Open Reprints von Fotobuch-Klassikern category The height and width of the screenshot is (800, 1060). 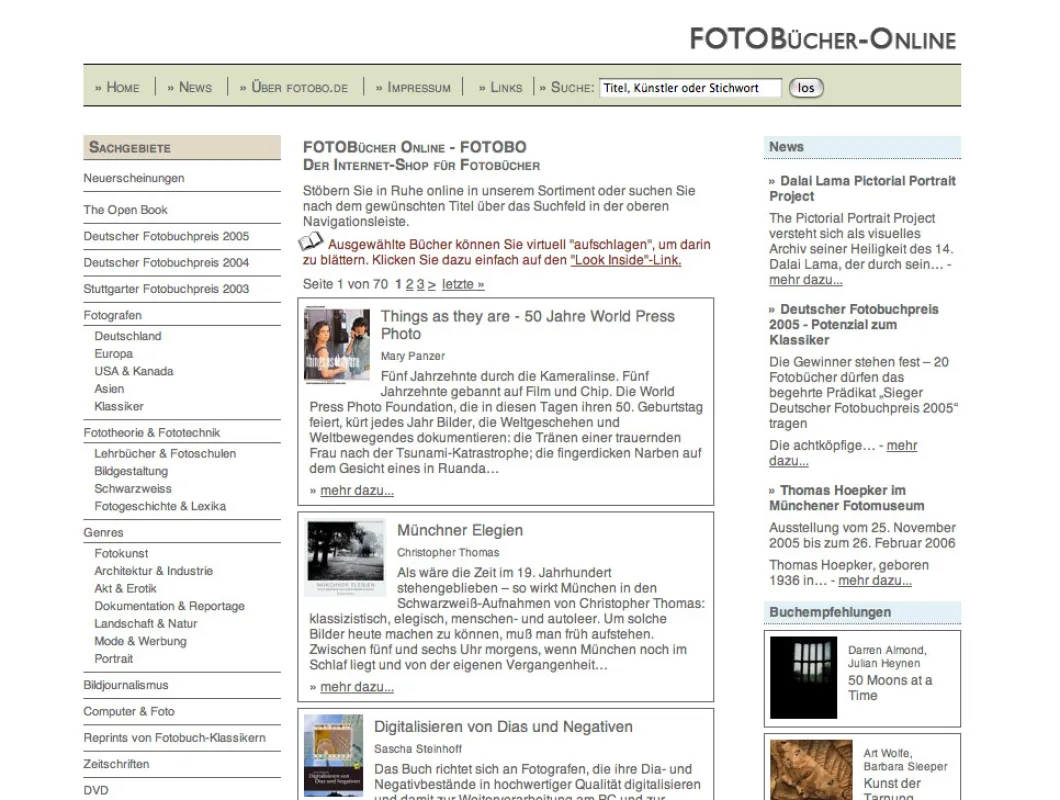pyautogui.click(x=174, y=738)
